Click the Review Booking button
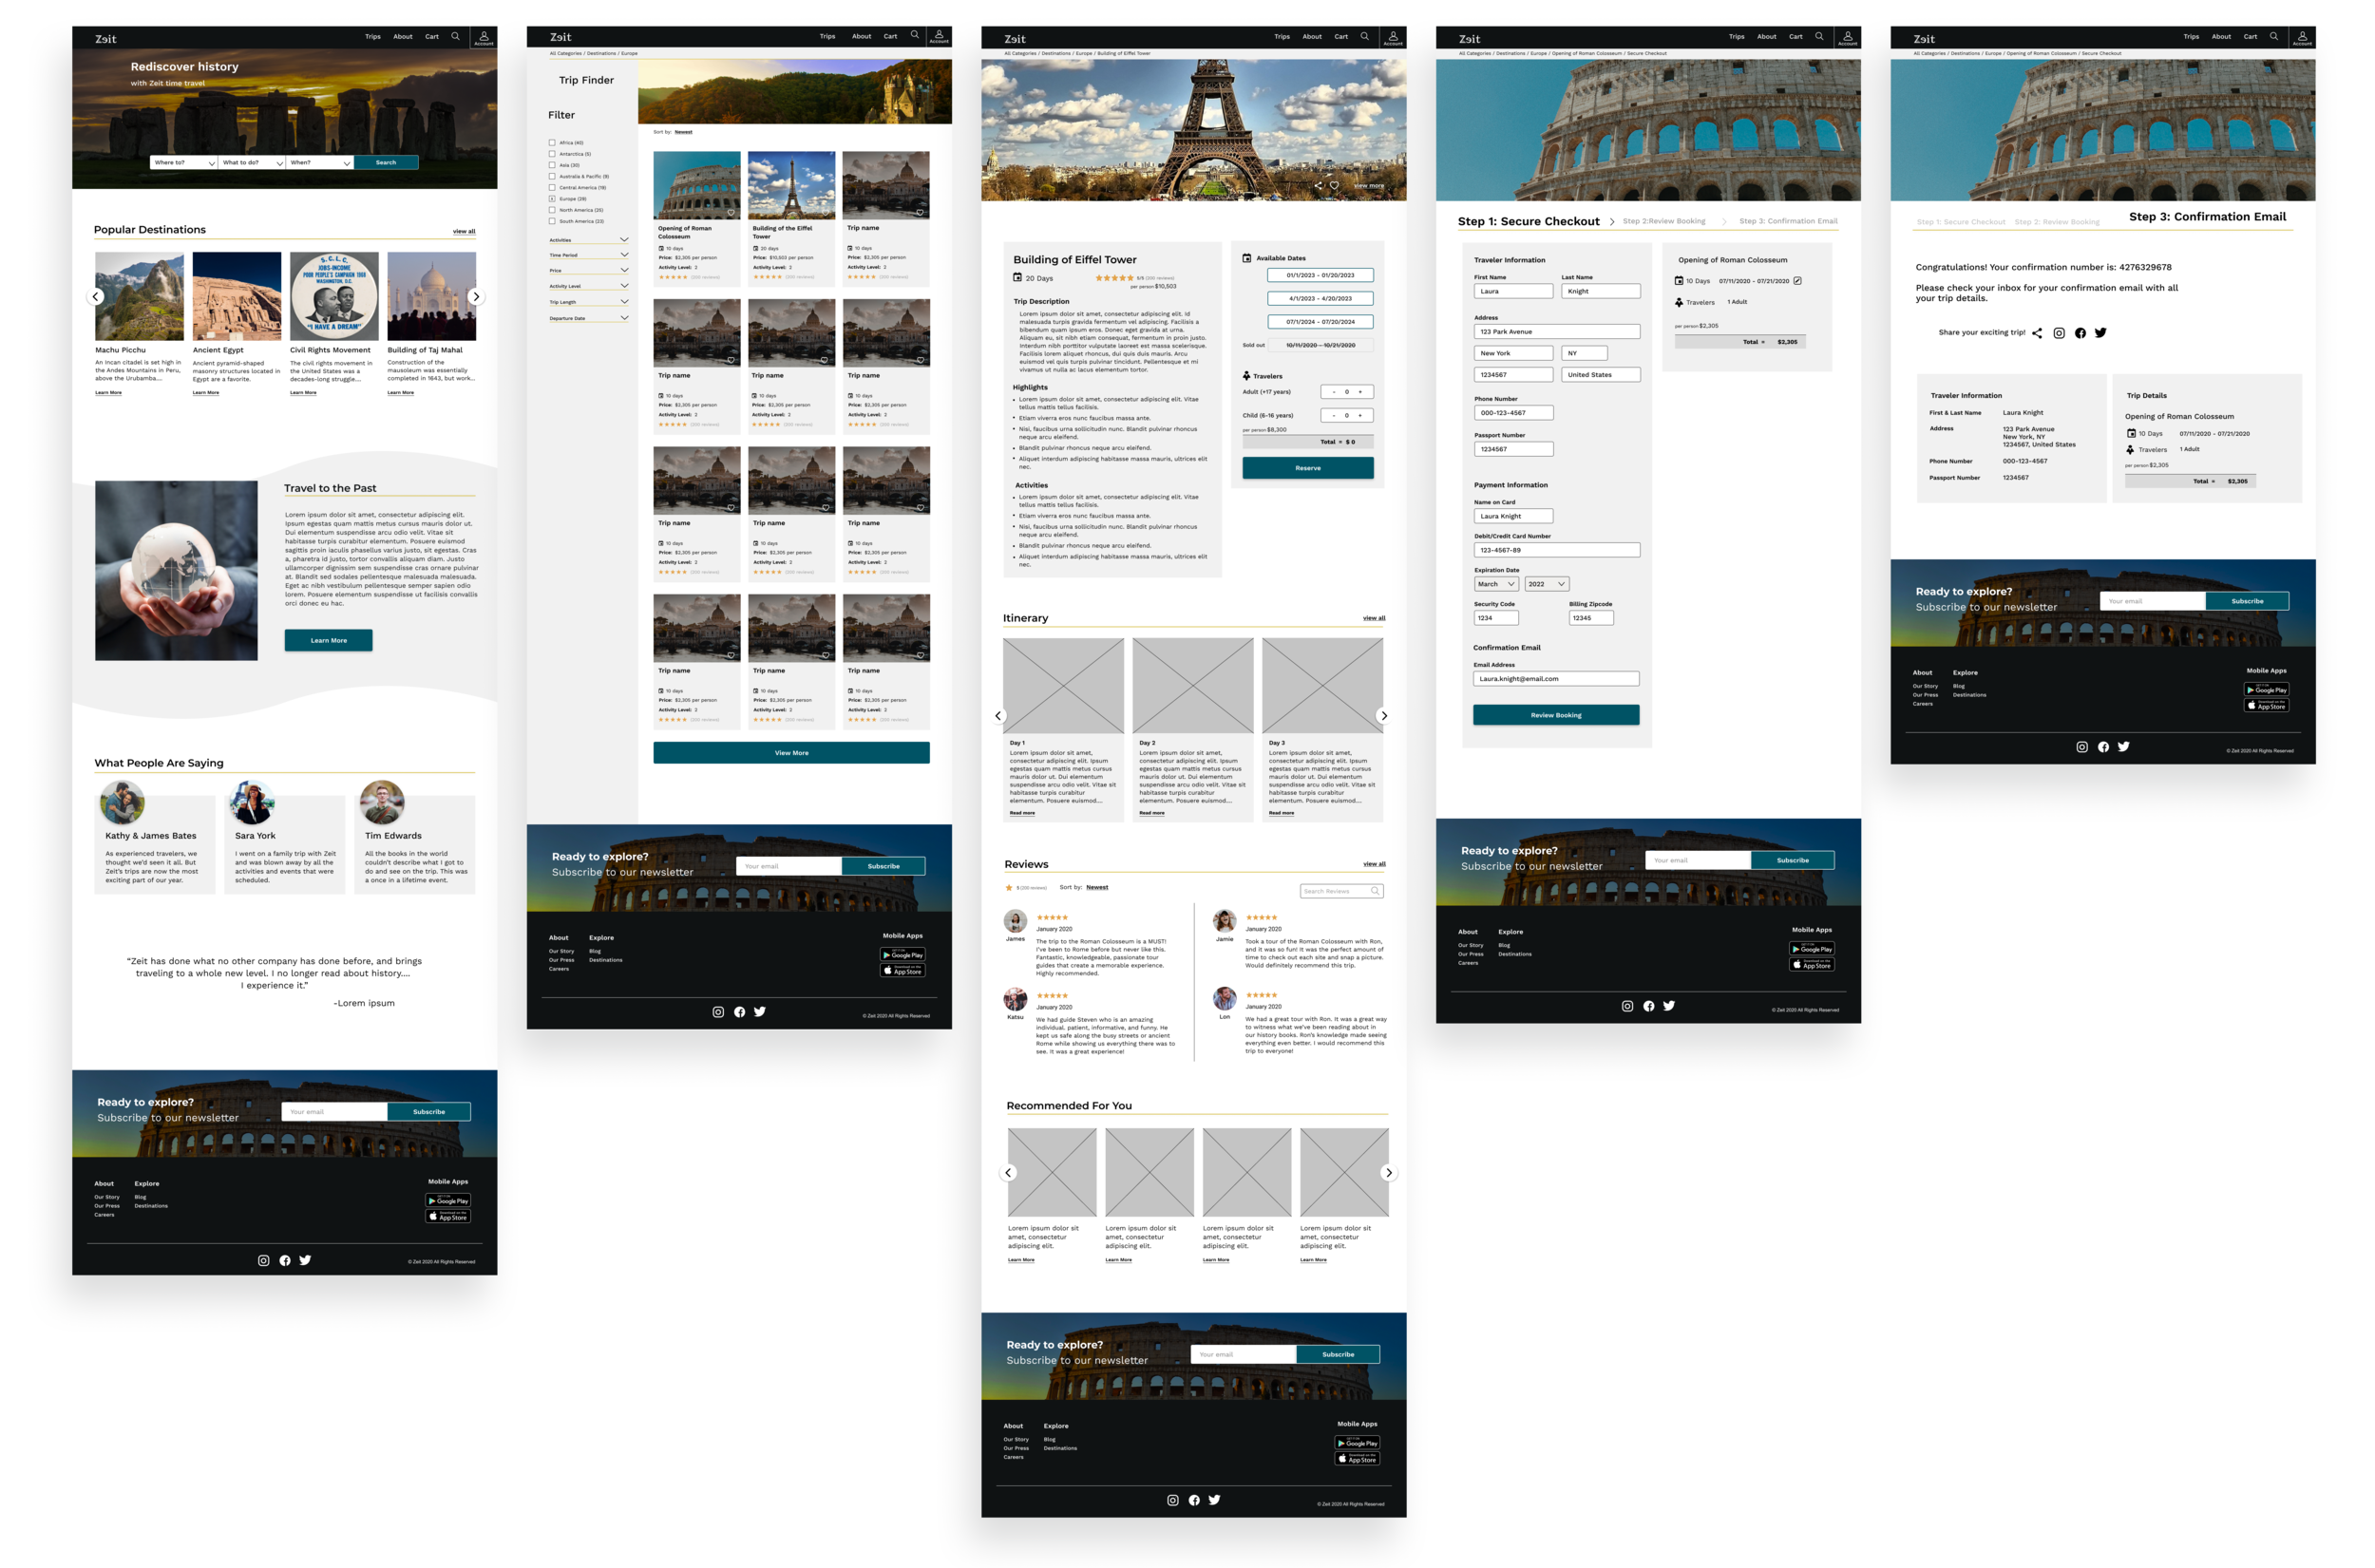This screenshot has width=2375, height=1568. click(1555, 715)
